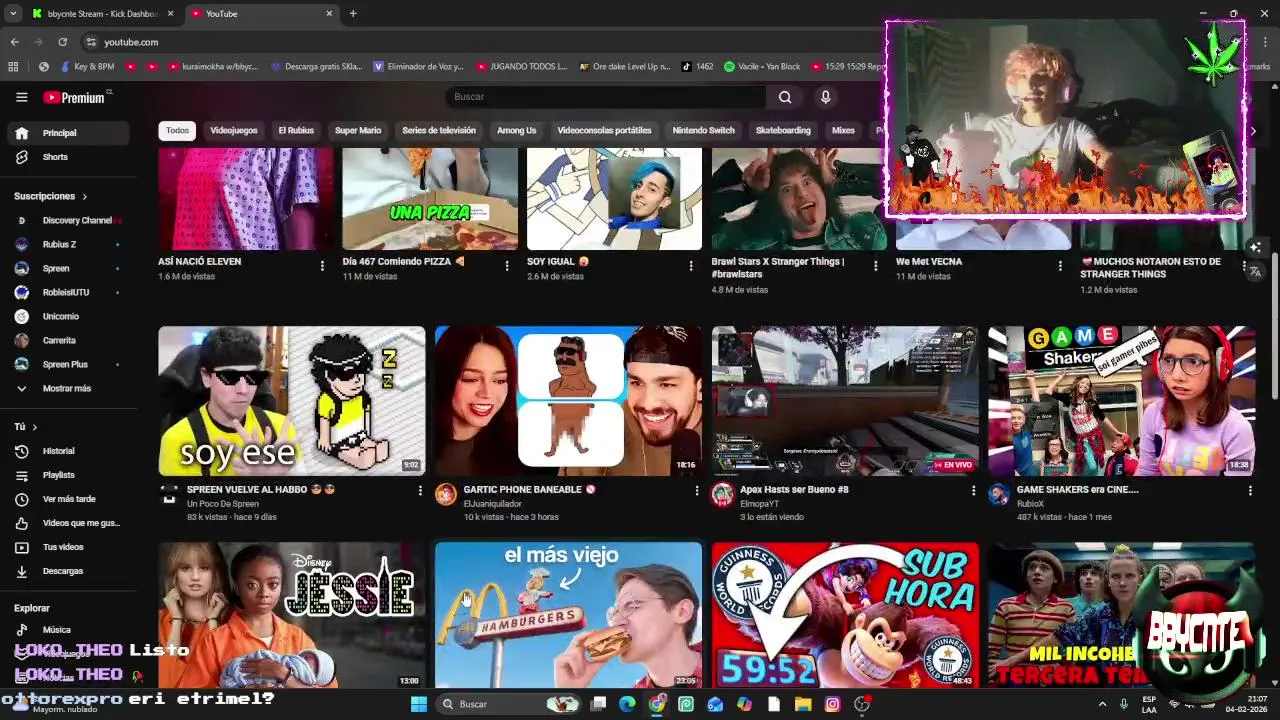Image resolution: width=1280 pixels, height=720 pixels.
Task: Open Windows Start menu
Action: point(418,704)
